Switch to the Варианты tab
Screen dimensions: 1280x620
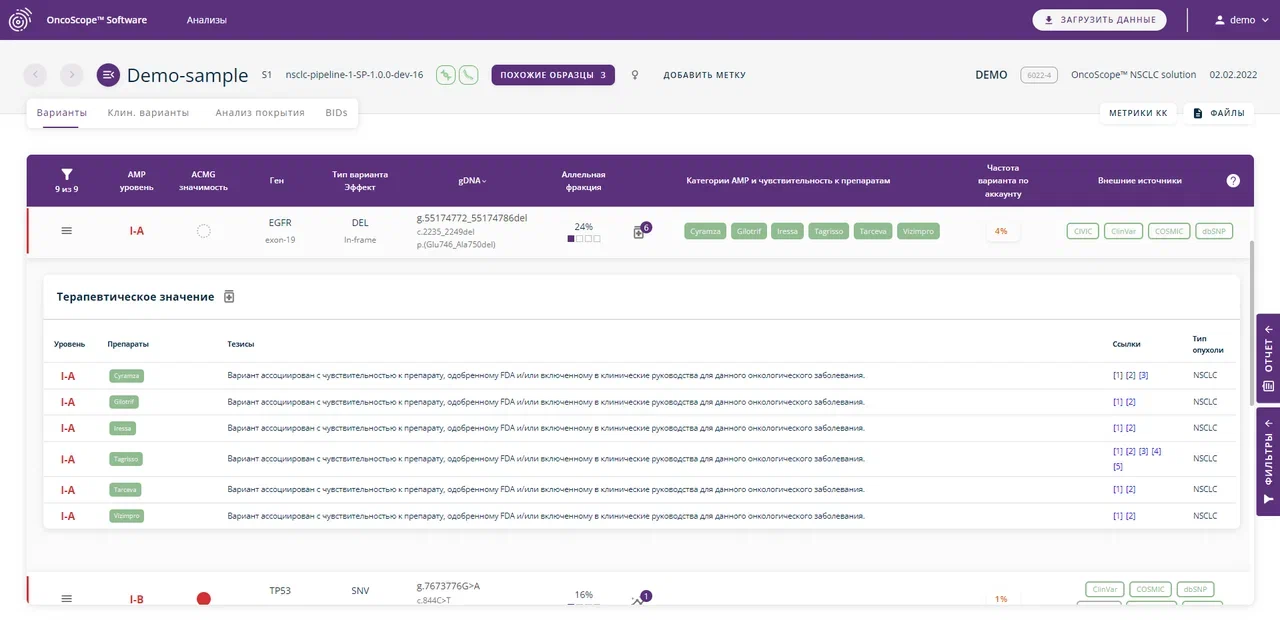pos(62,113)
